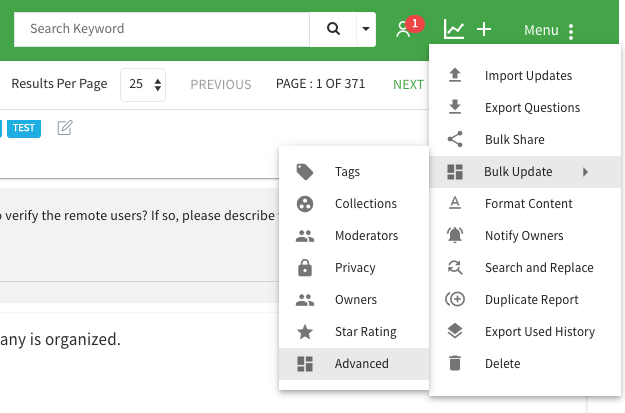This screenshot has width=625, height=413.
Task: Click the magnifying glass search button
Action: tap(333, 29)
